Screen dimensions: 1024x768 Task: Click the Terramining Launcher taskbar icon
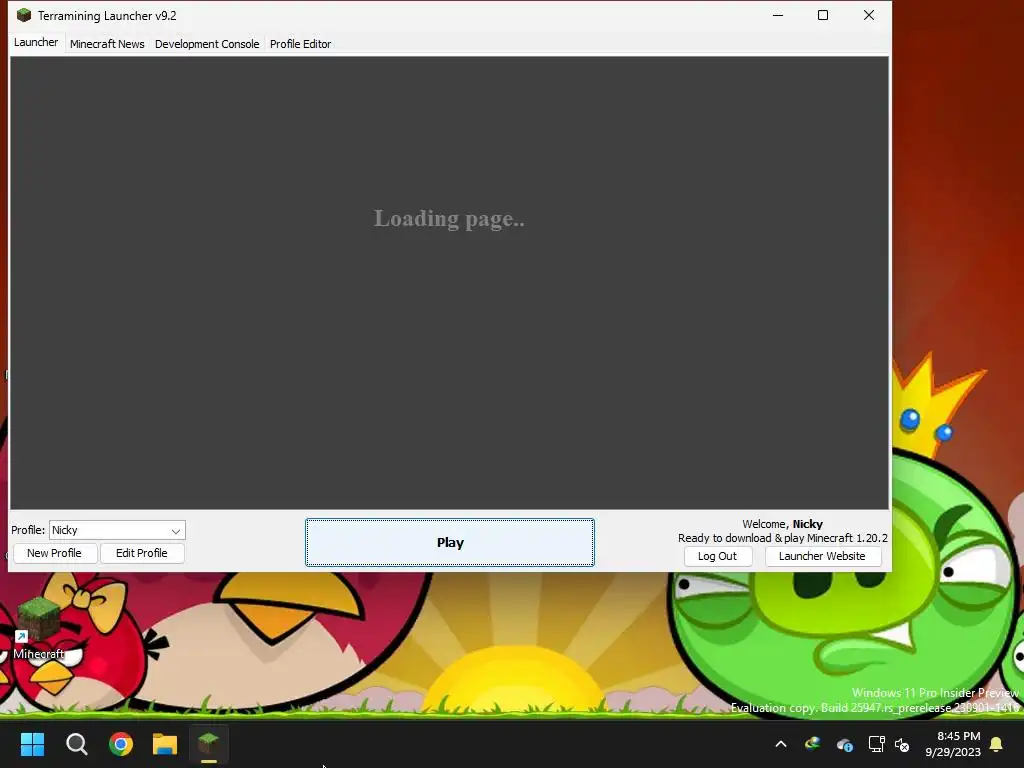pyautogui.click(x=208, y=744)
